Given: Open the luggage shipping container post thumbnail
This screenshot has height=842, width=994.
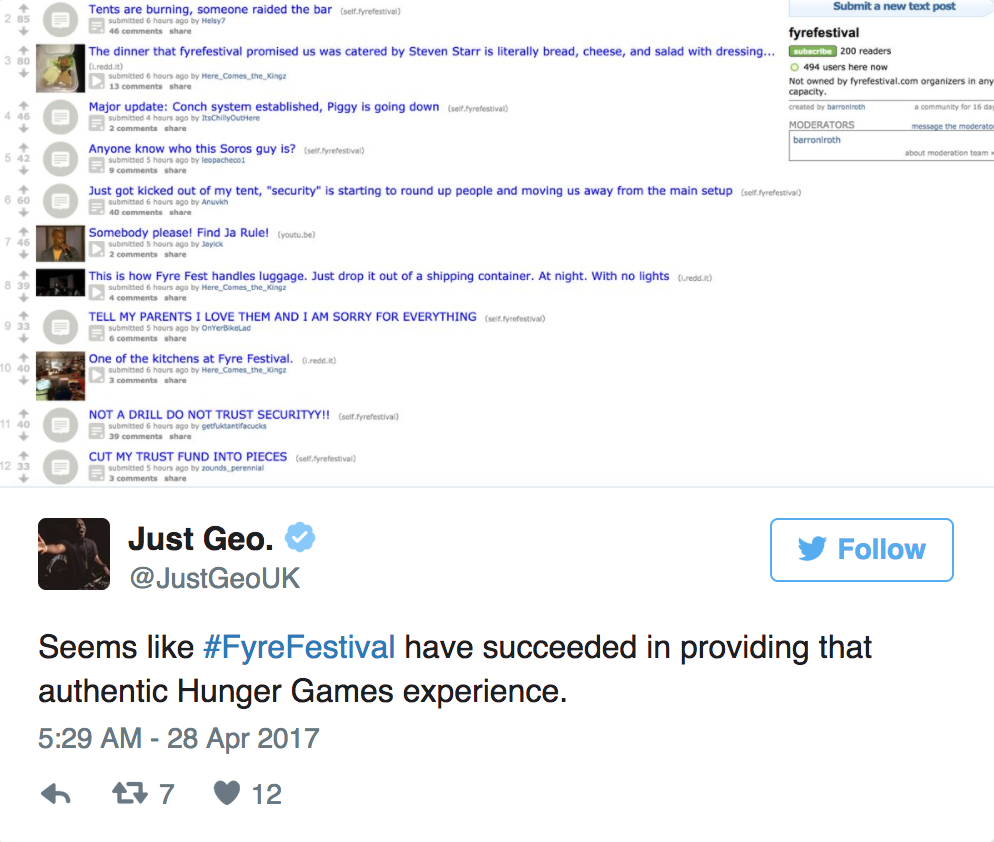Looking at the screenshot, I should pyautogui.click(x=60, y=283).
